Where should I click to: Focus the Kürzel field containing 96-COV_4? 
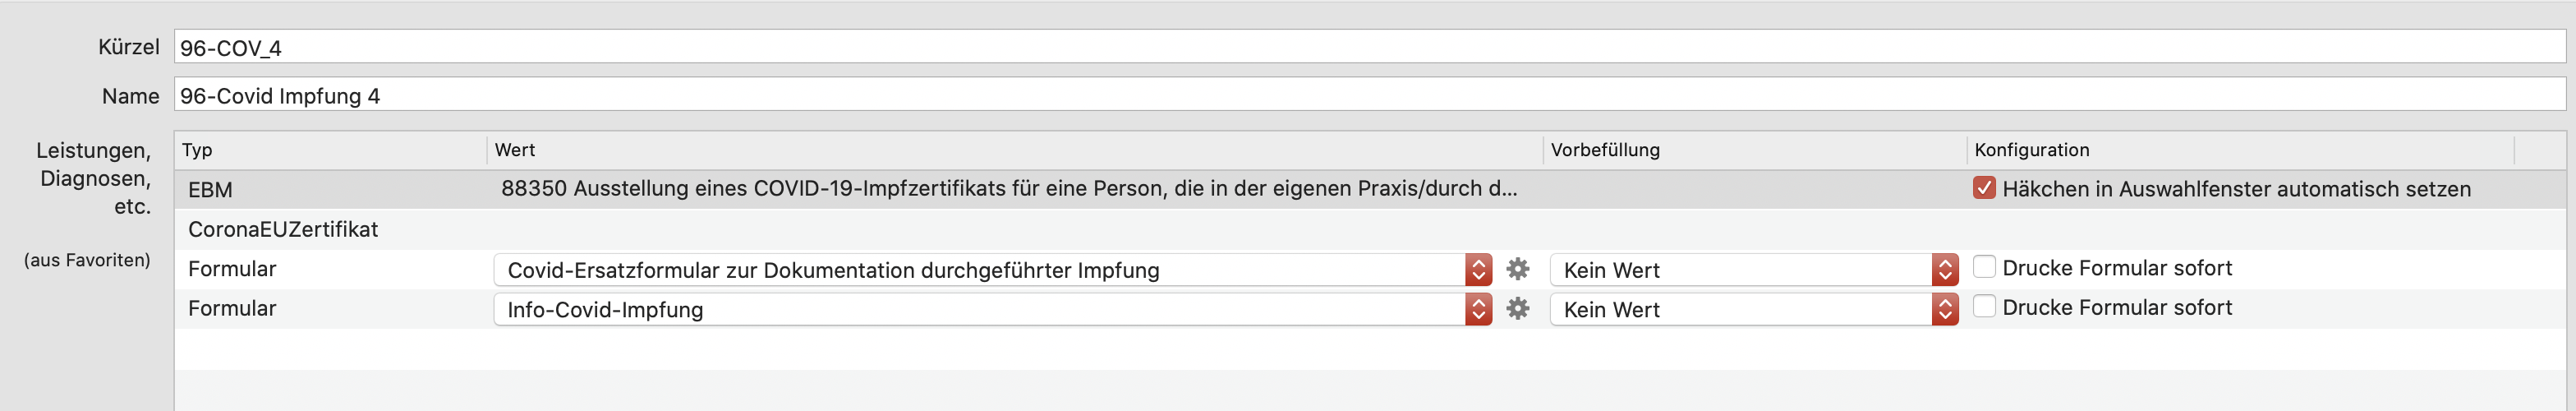point(1370,47)
